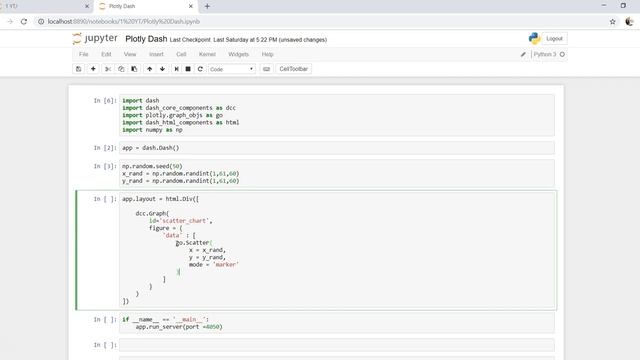This screenshot has width=640, height=360.
Task: Click the mode = 'marker' line
Action: click(213, 265)
